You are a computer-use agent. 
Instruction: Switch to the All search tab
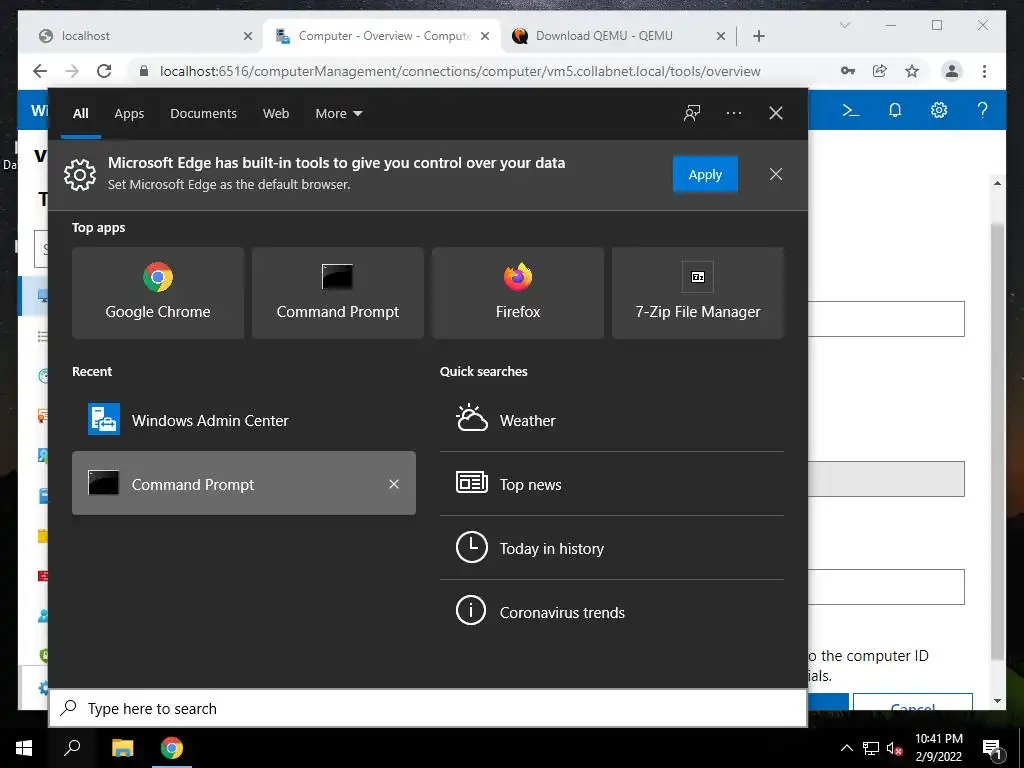(x=81, y=114)
